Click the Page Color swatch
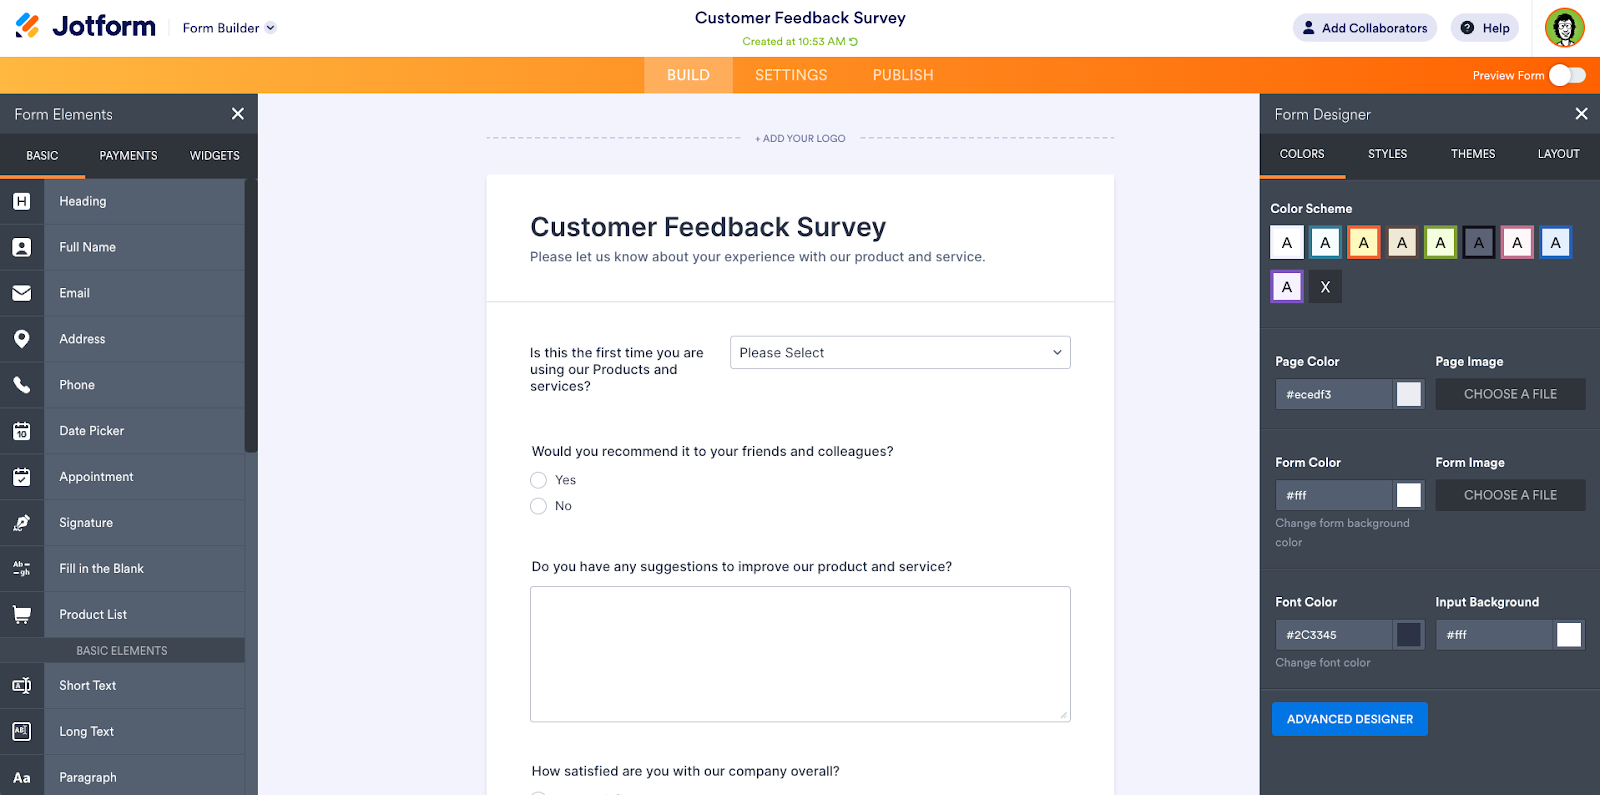Image resolution: width=1600 pixels, height=795 pixels. [1408, 394]
